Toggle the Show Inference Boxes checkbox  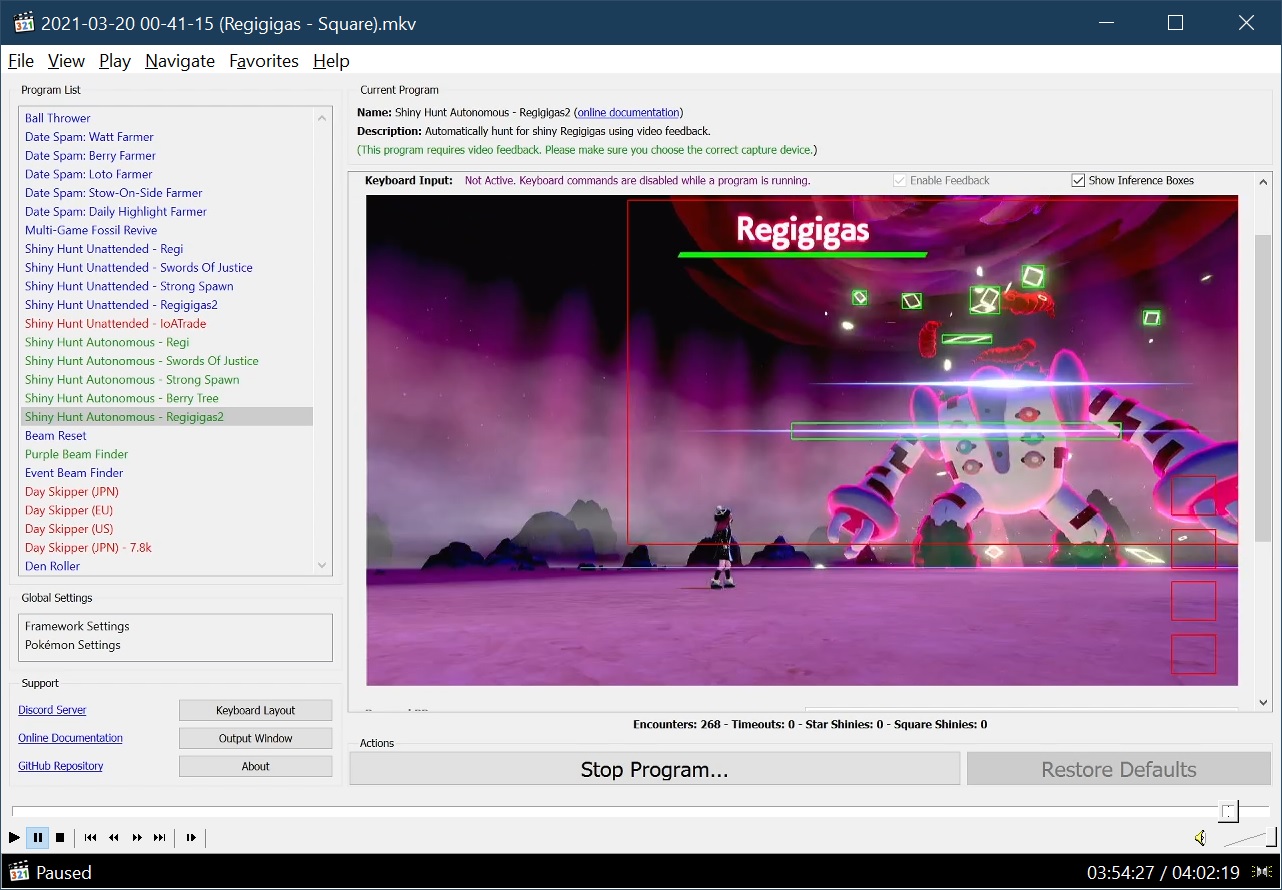point(1078,181)
